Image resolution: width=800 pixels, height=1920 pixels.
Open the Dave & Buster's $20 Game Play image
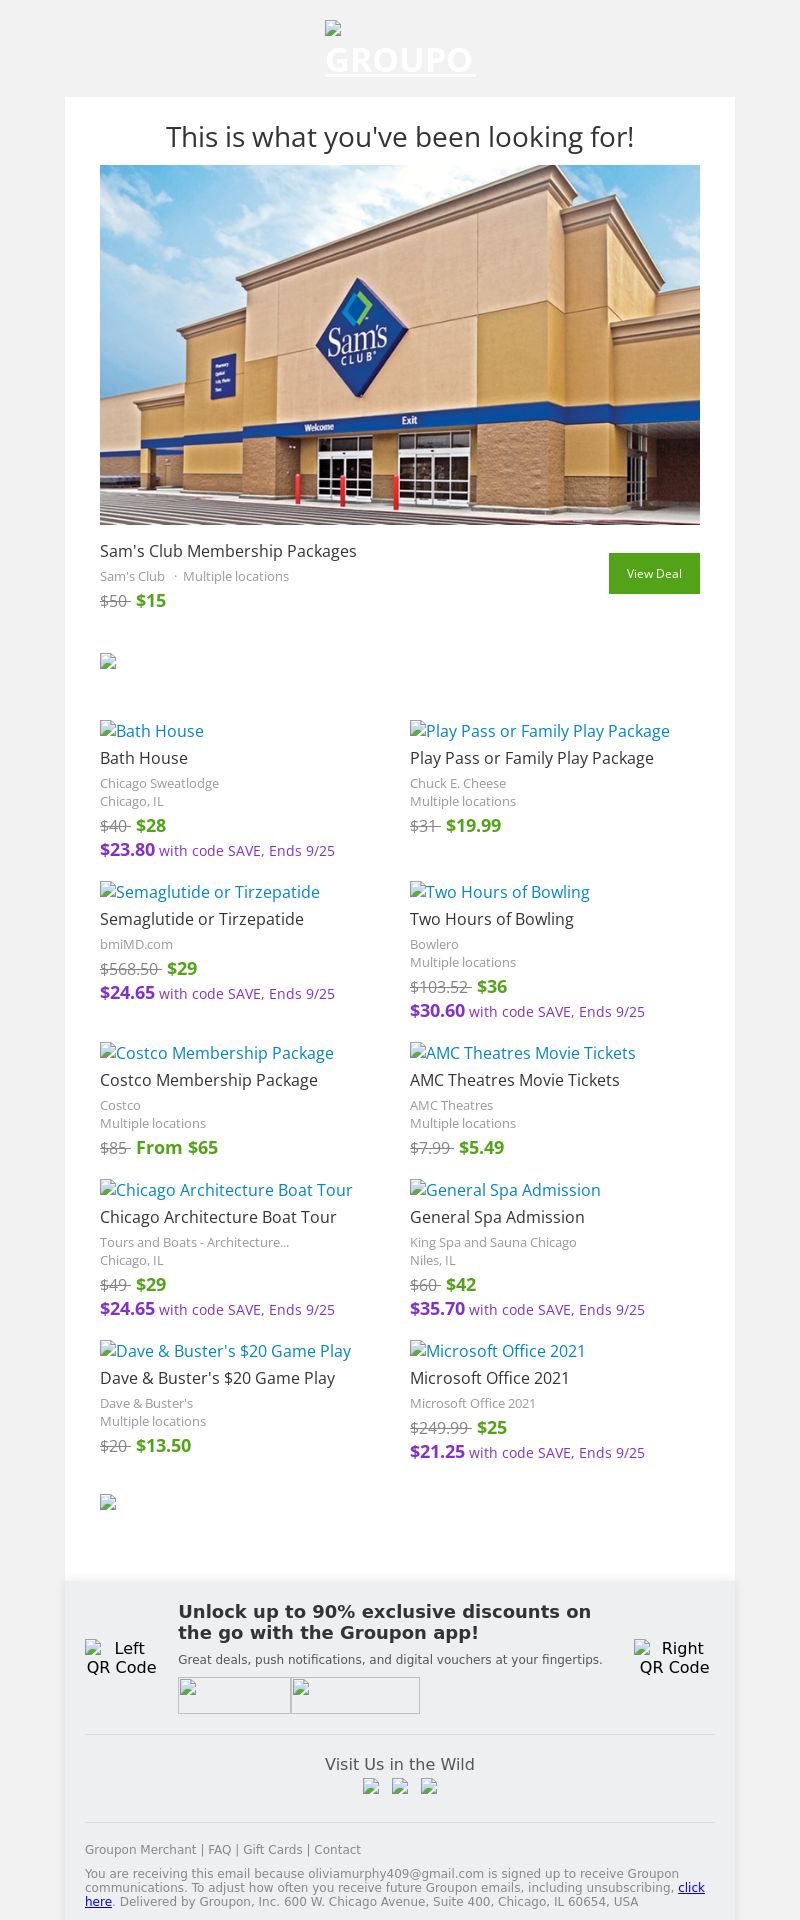click(226, 1351)
